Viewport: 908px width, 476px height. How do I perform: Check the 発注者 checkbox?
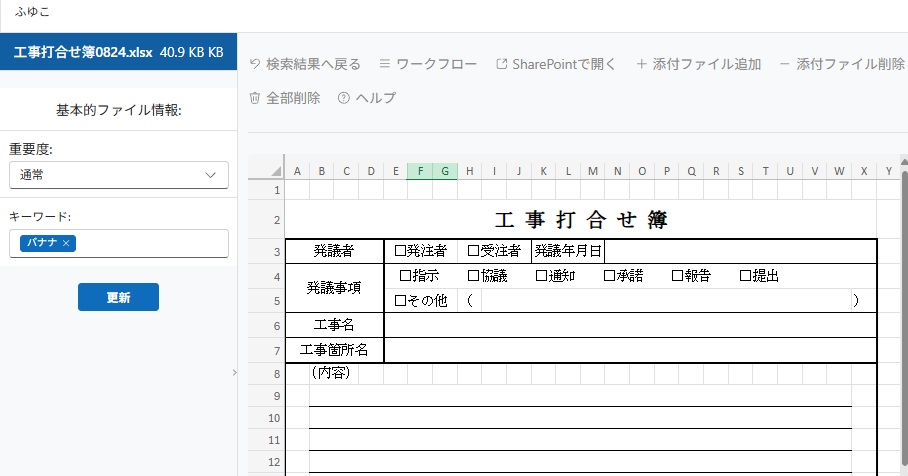point(401,251)
